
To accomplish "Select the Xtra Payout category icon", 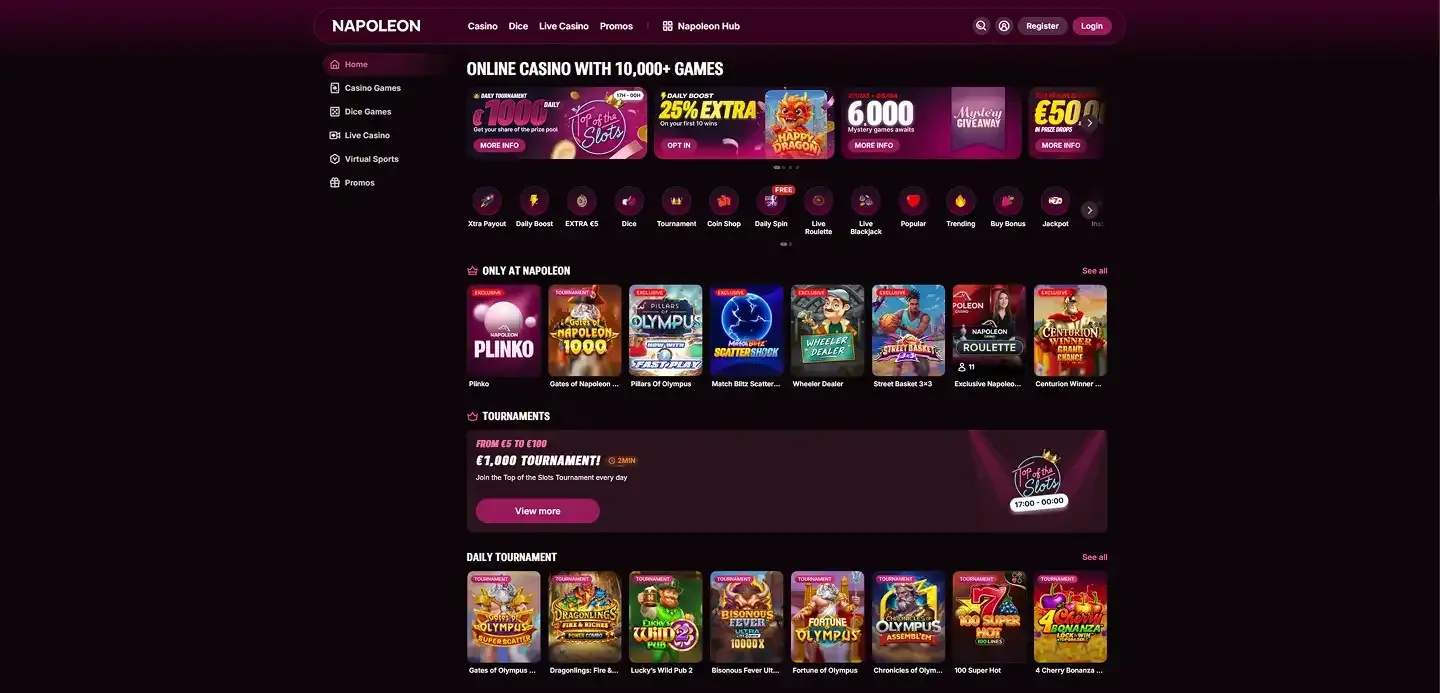I will [x=487, y=200].
